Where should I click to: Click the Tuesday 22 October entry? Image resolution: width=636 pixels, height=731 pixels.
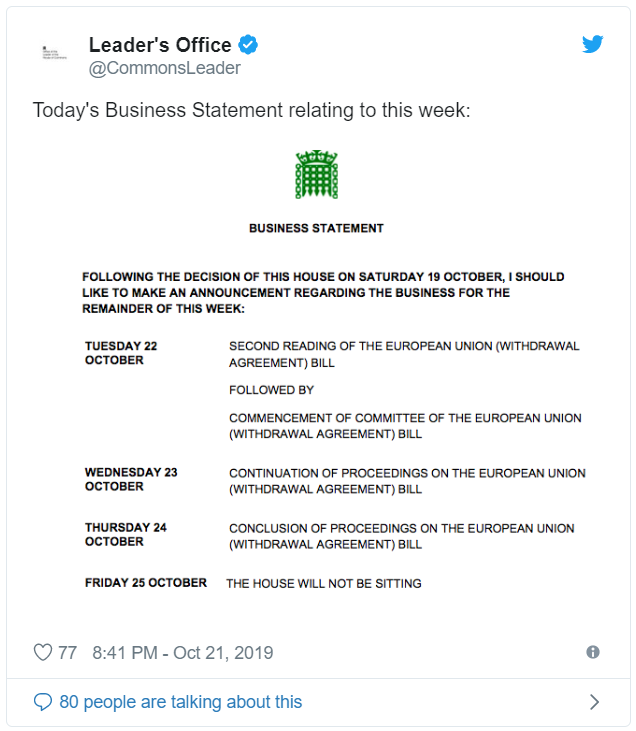(121, 353)
